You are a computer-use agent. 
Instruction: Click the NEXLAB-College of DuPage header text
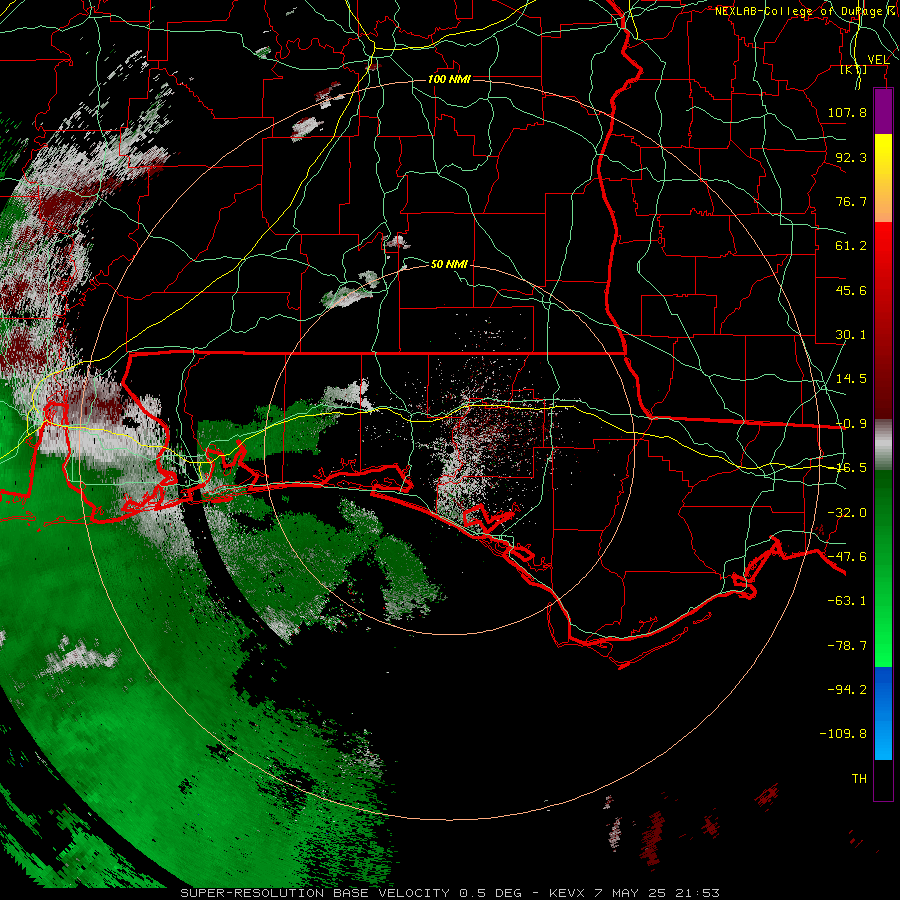click(x=798, y=11)
